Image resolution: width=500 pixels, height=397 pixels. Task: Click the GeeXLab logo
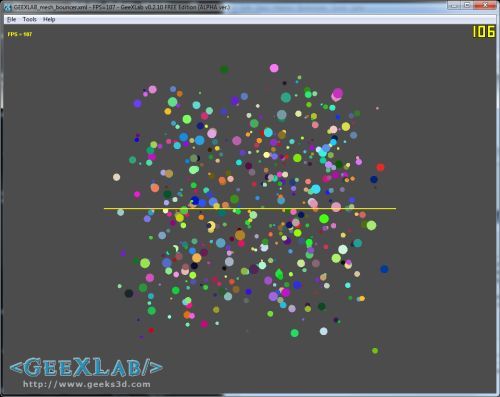pyautogui.click(x=86, y=367)
